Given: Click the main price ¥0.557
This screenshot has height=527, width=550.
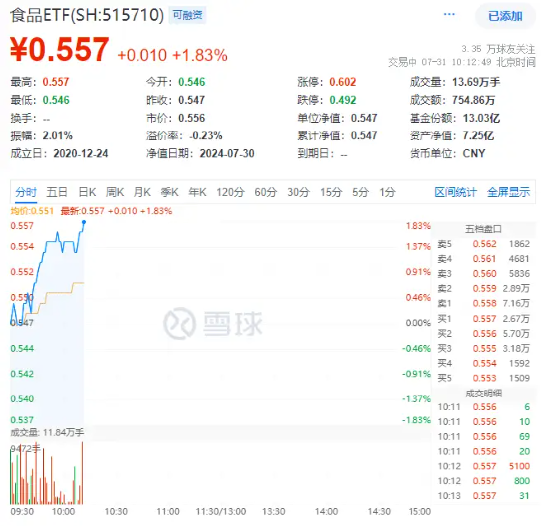Looking at the screenshot, I should coord(60,49).
